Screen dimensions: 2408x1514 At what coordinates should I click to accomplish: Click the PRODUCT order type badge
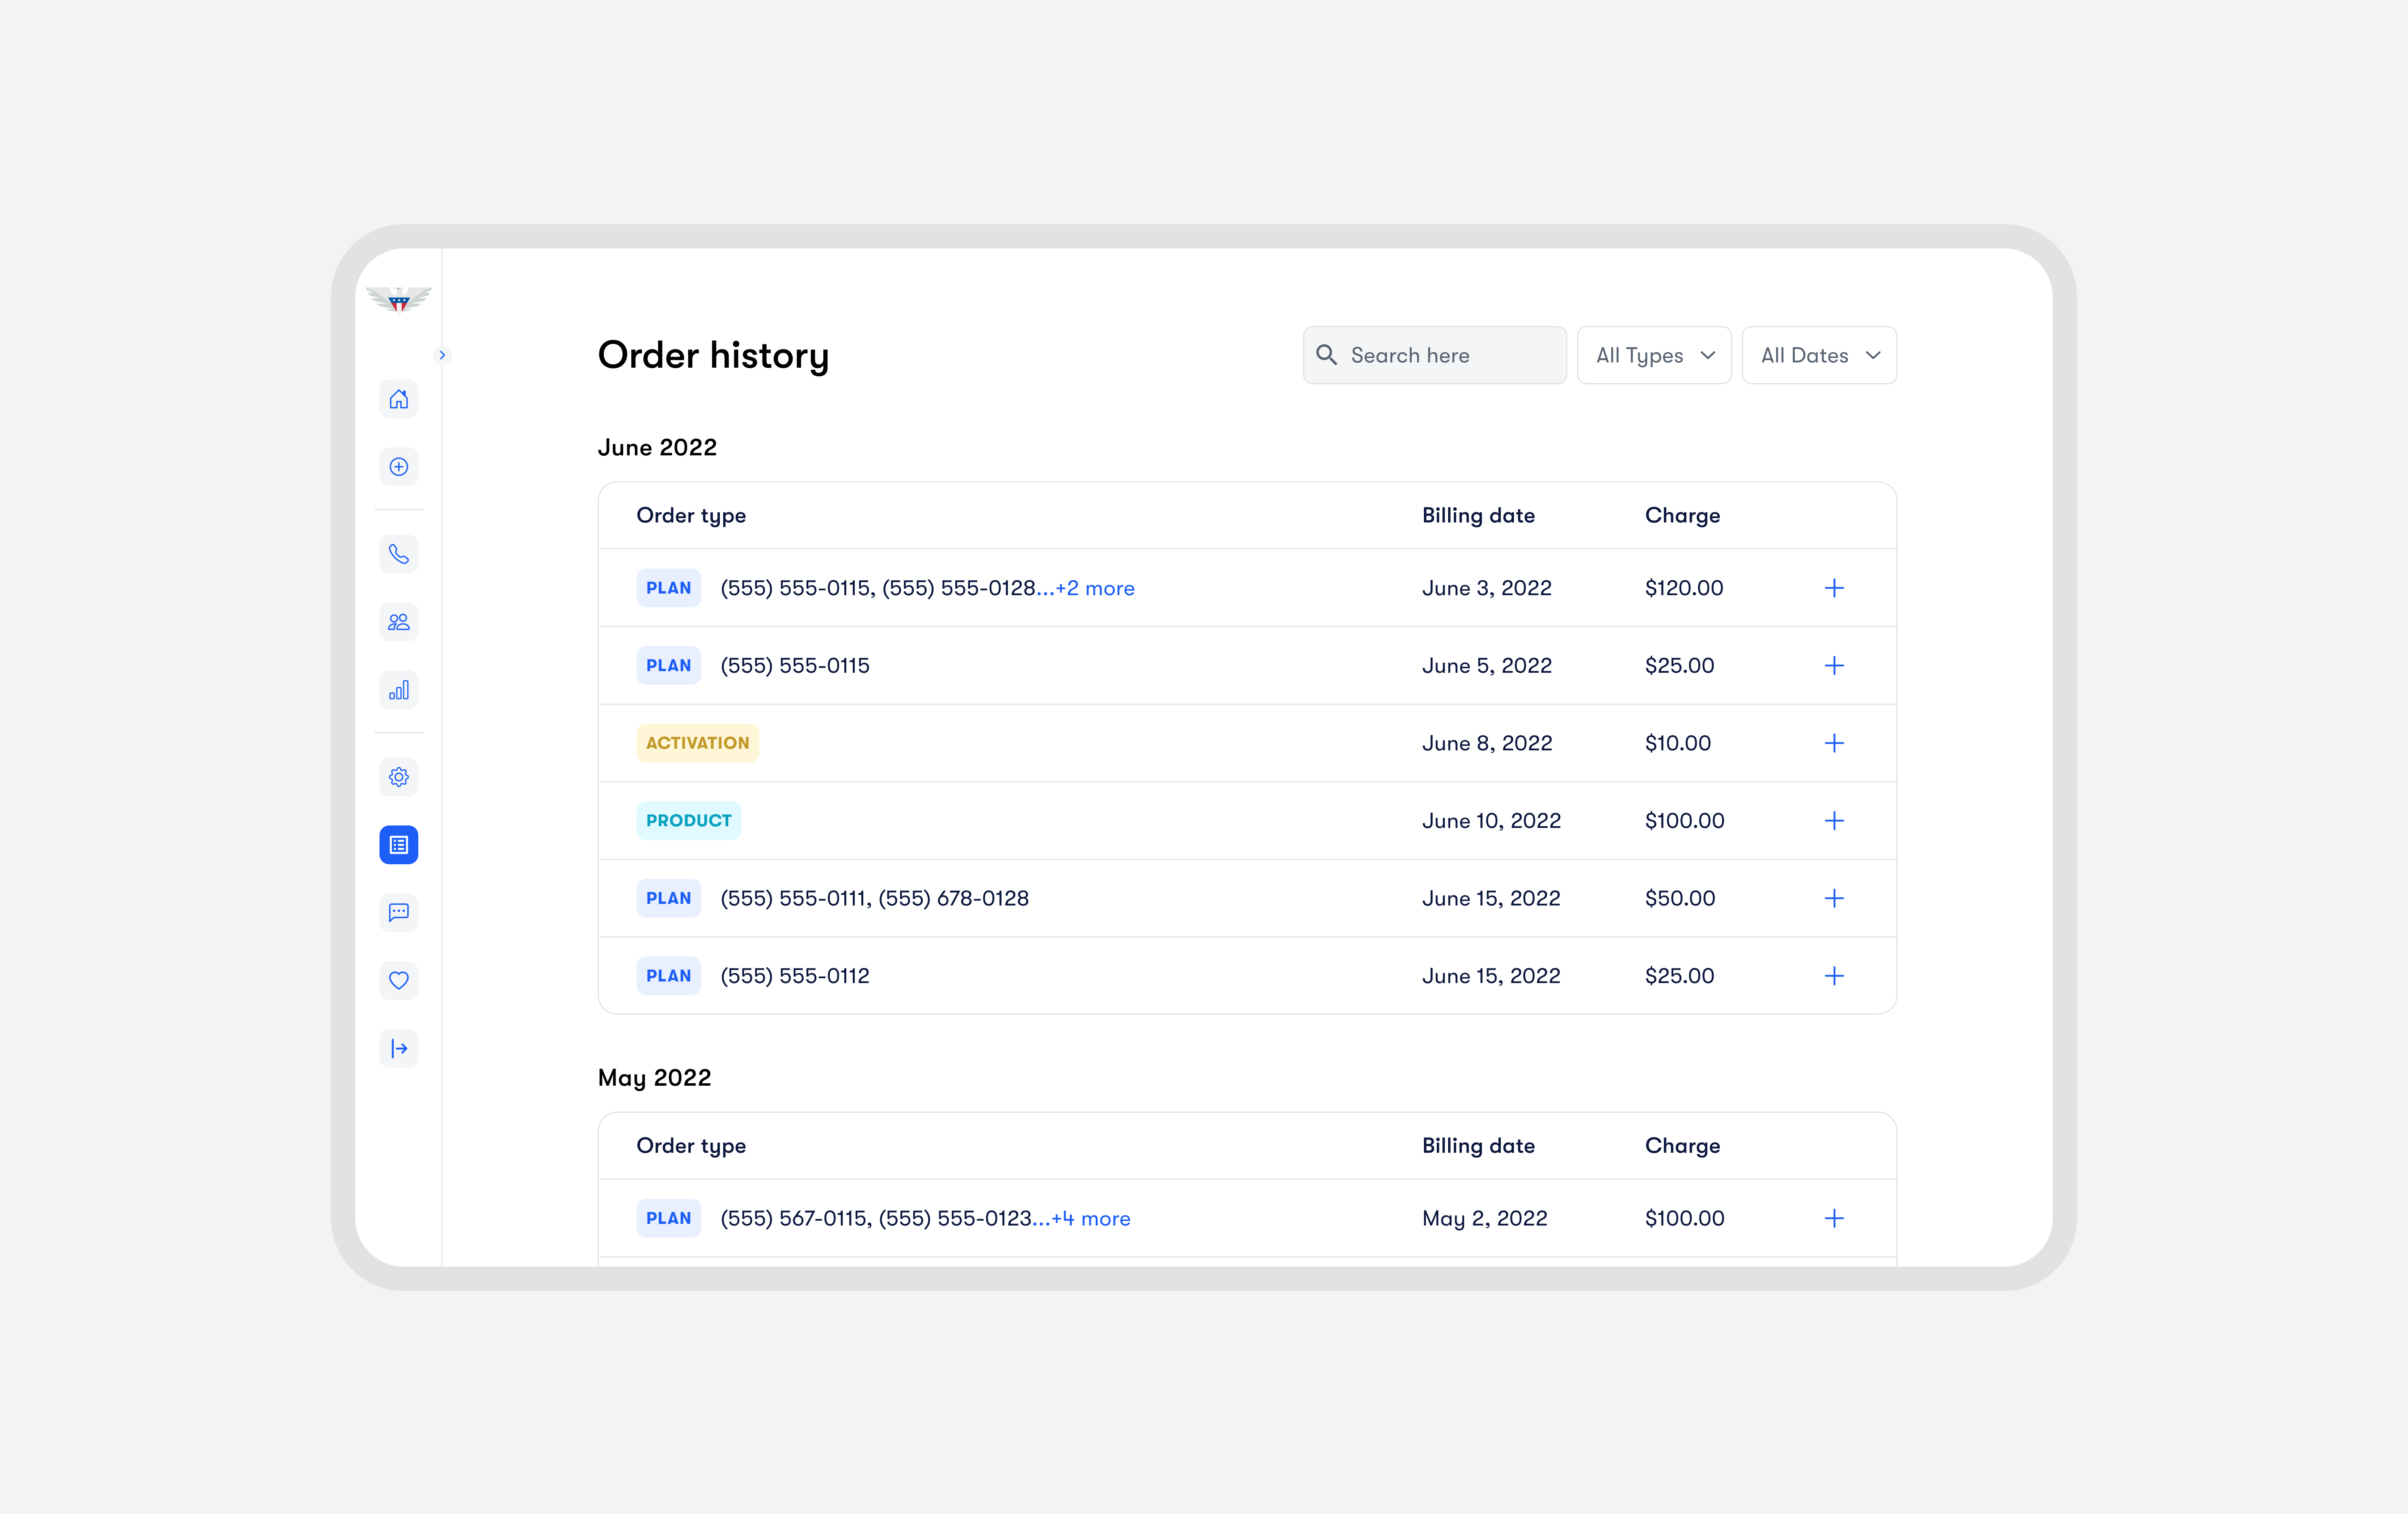coord(689,820)
